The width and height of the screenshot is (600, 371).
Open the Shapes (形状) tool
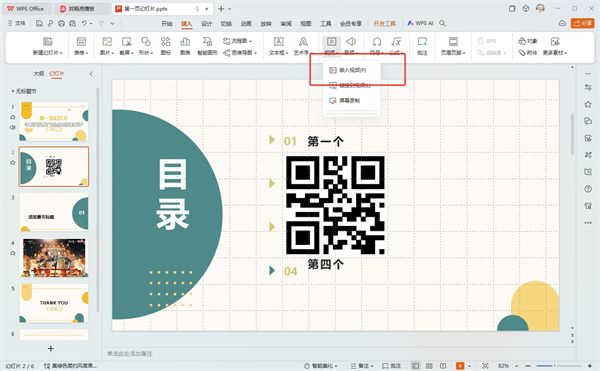[x=146, y=42]
